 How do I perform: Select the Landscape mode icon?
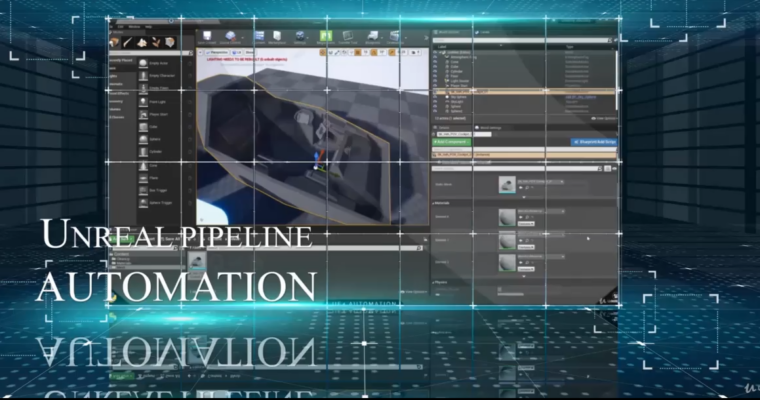[x=142, y=43]
